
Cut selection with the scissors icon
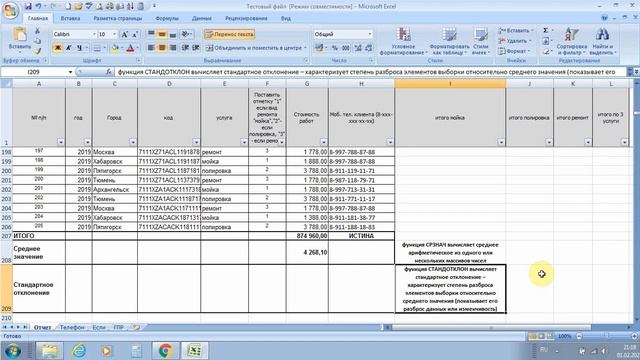click(x=38, y=31)
